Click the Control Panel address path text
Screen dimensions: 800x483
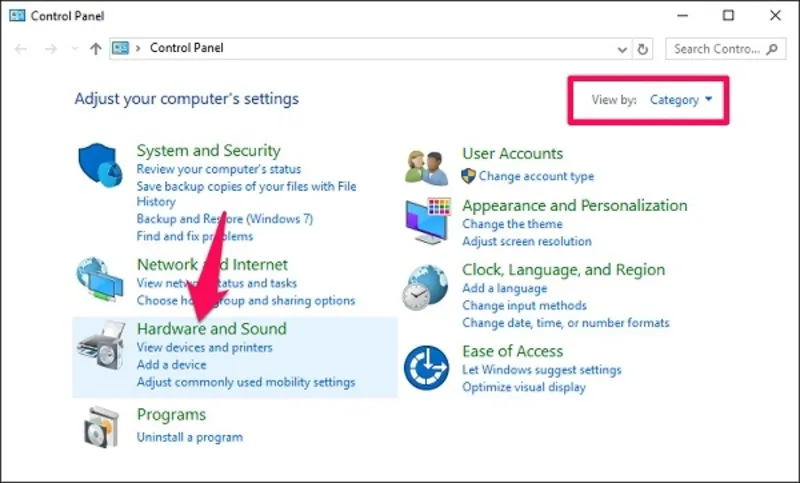(186, 48)
